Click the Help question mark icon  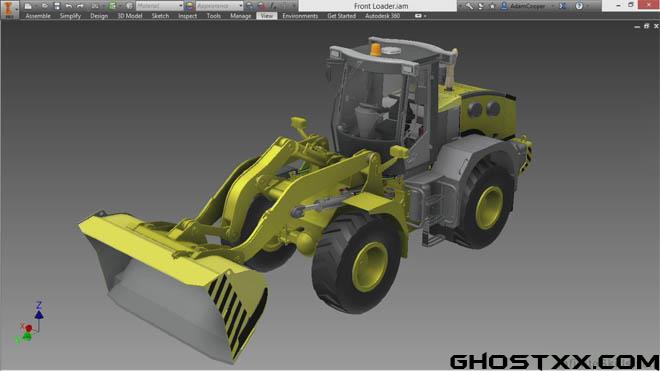[579, 6]
